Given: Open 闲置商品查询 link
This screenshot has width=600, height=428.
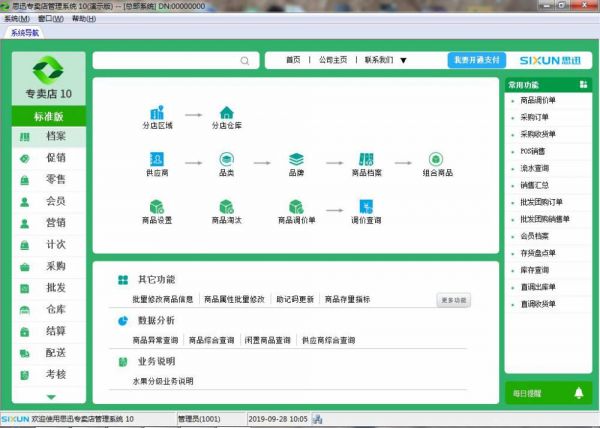Looking at the screenshot, I should pos(268,340).
